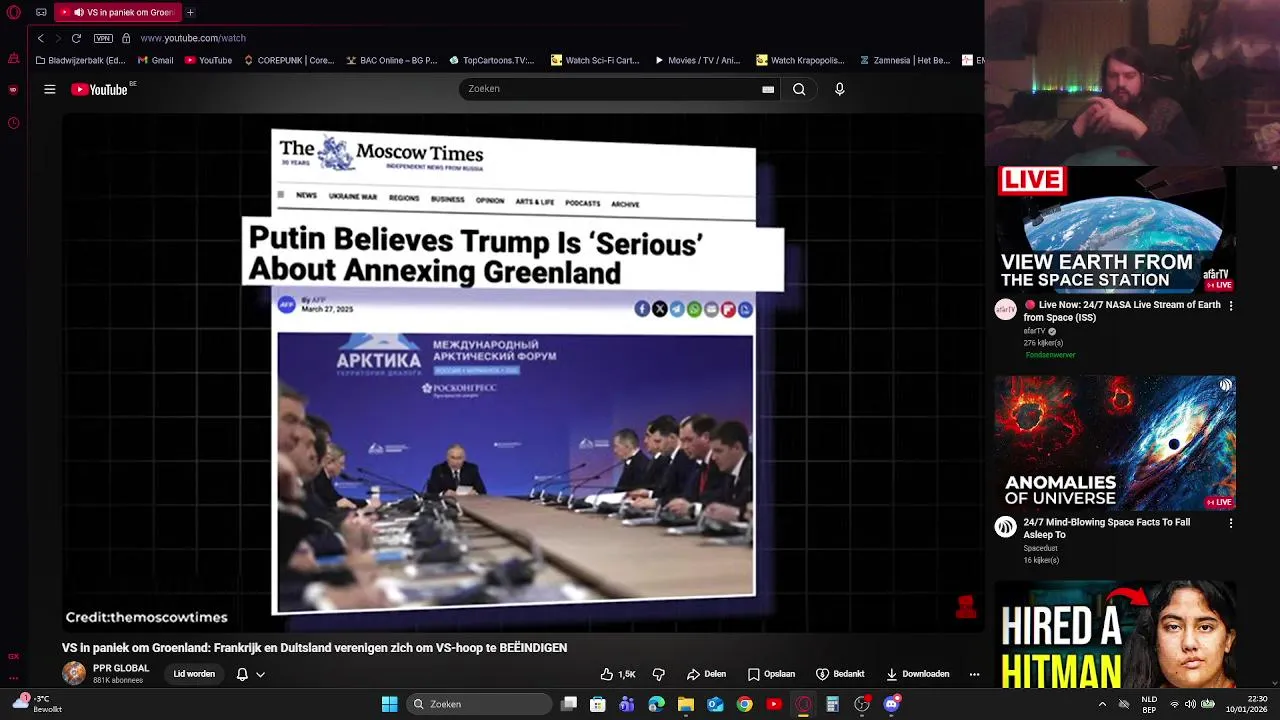This screenshot has width=1280, height=720.
Task: Open the COREPUNK bookmark
Action: click(289, 60)
